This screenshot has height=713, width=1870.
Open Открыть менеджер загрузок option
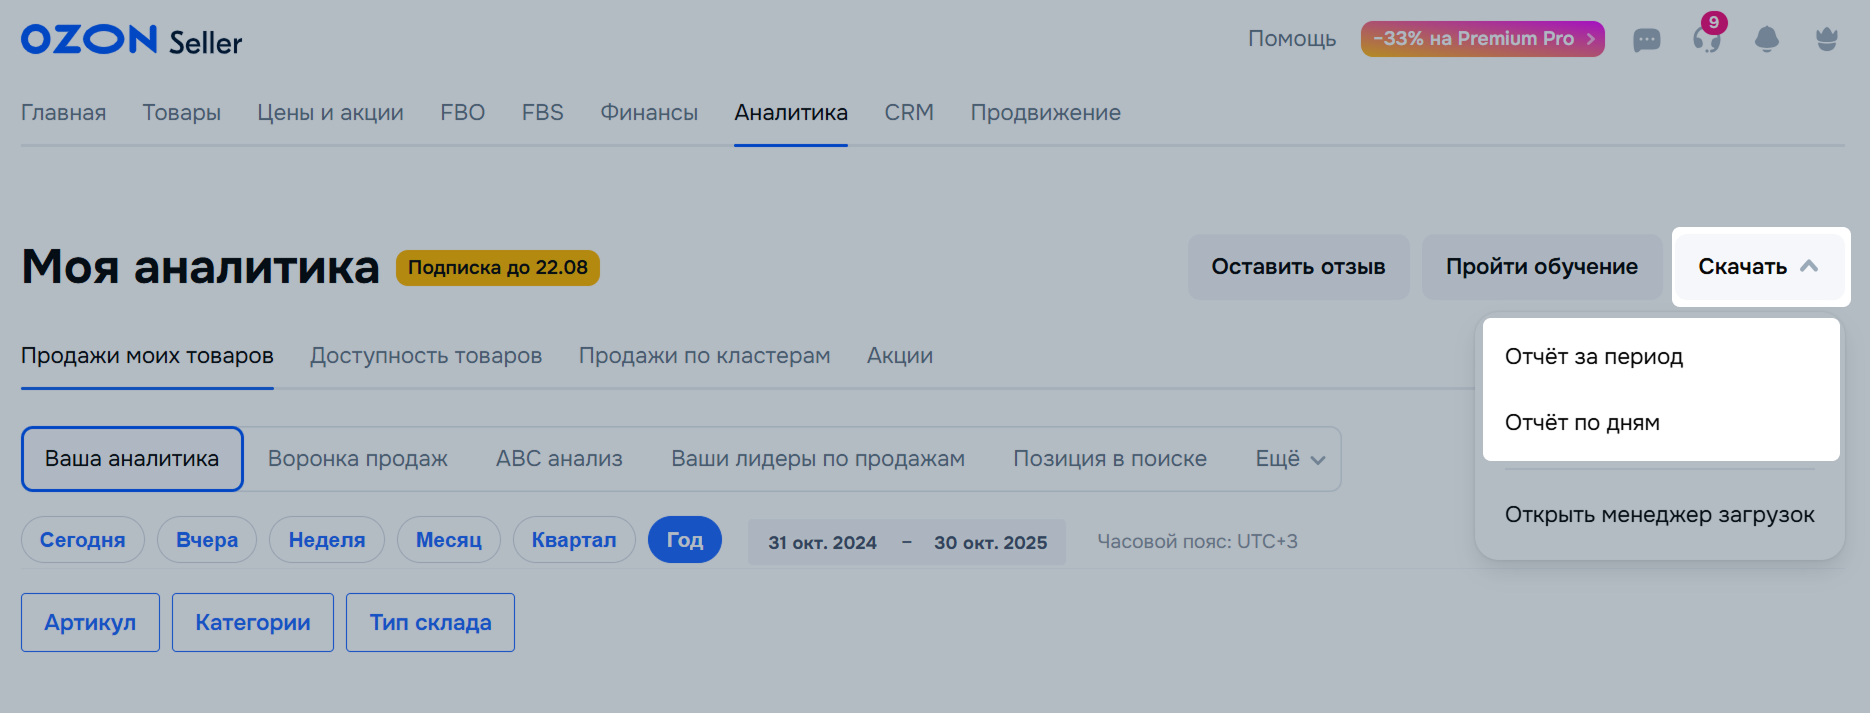1659,515
